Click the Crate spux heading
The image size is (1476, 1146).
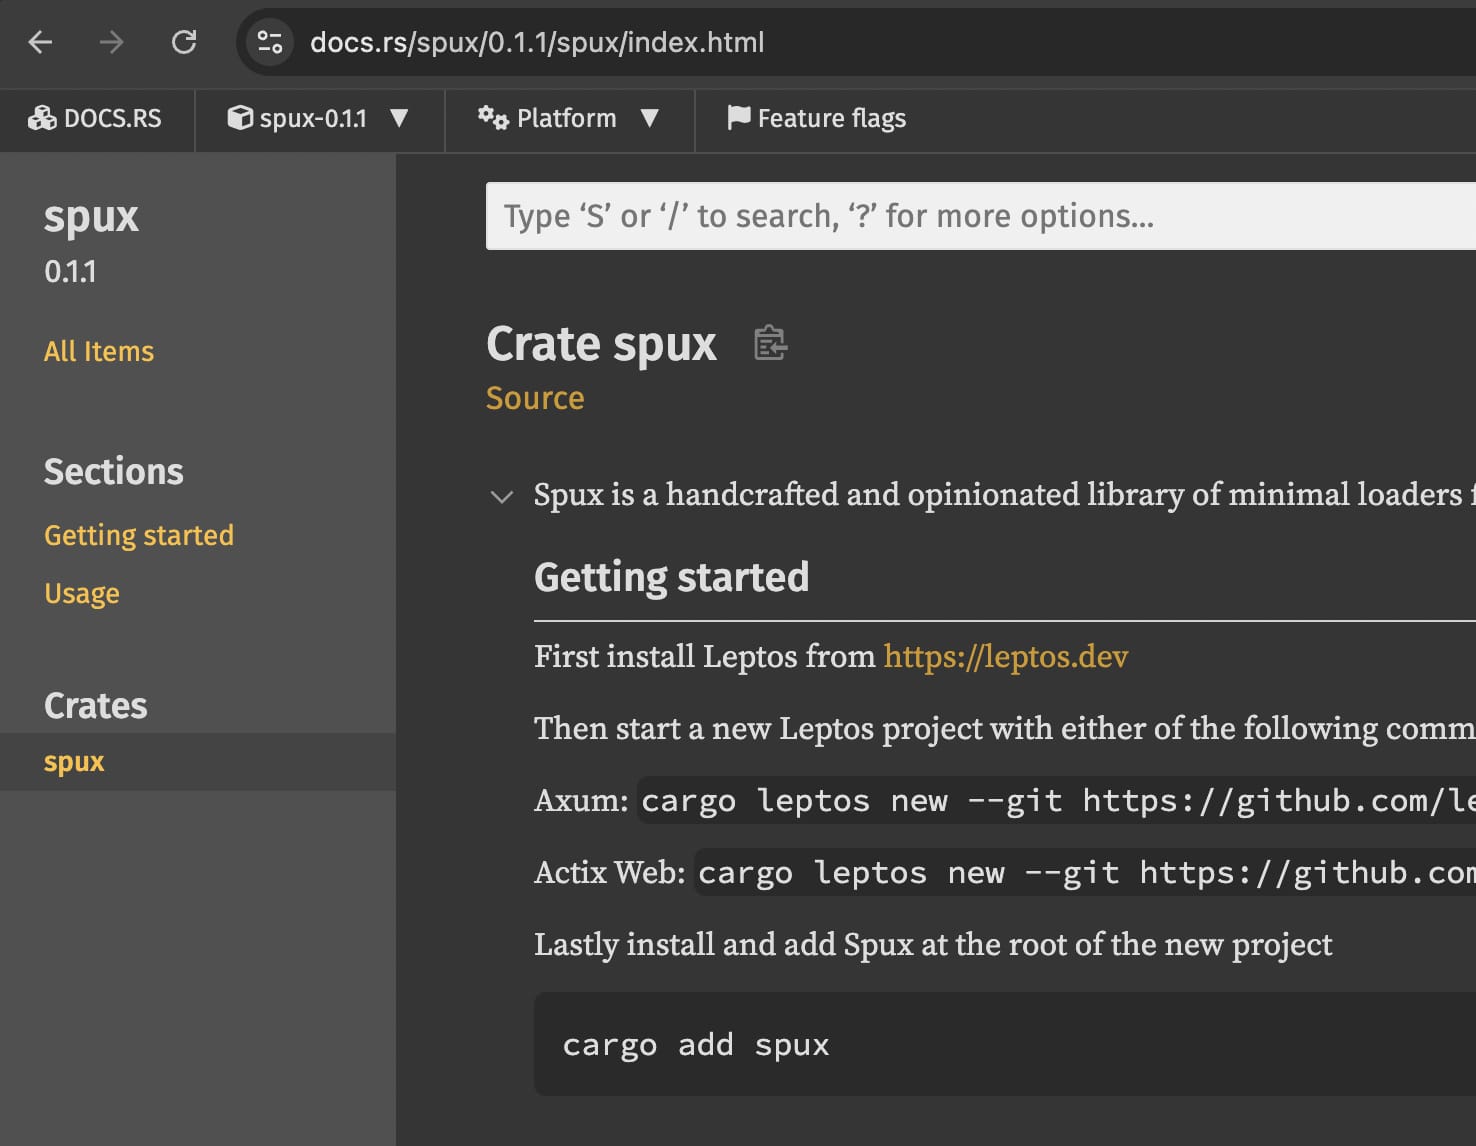pyautogui.click(x=601, y=344)
